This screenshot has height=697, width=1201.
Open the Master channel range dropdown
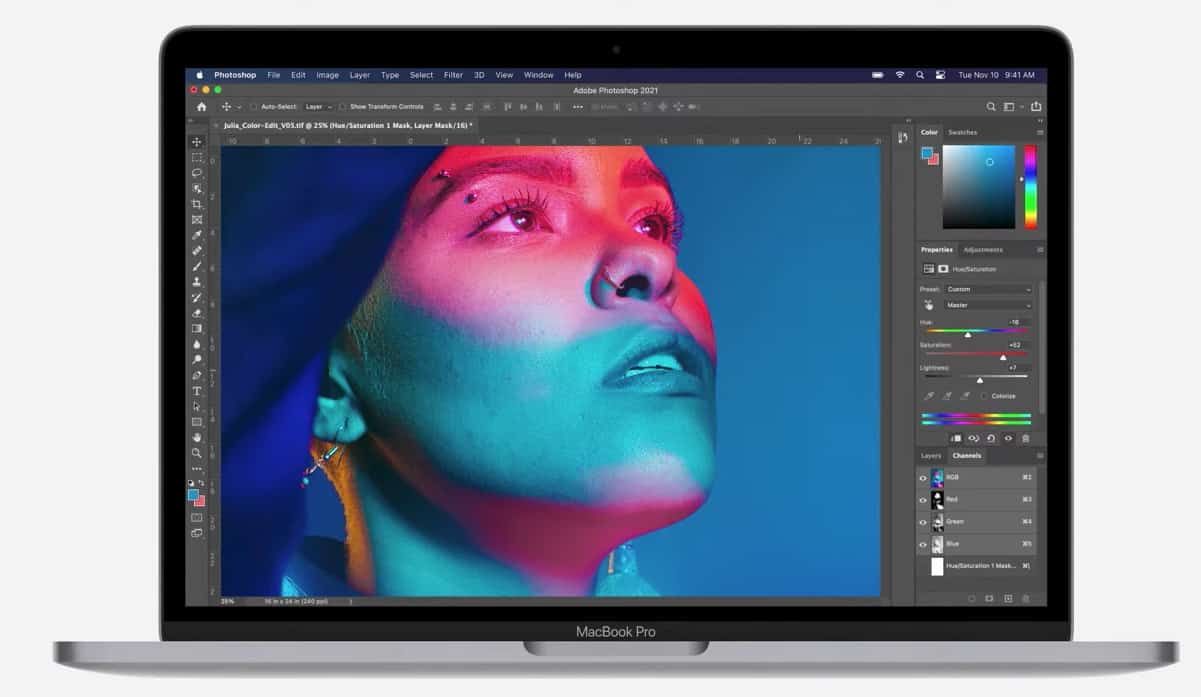tap(988, 305)
